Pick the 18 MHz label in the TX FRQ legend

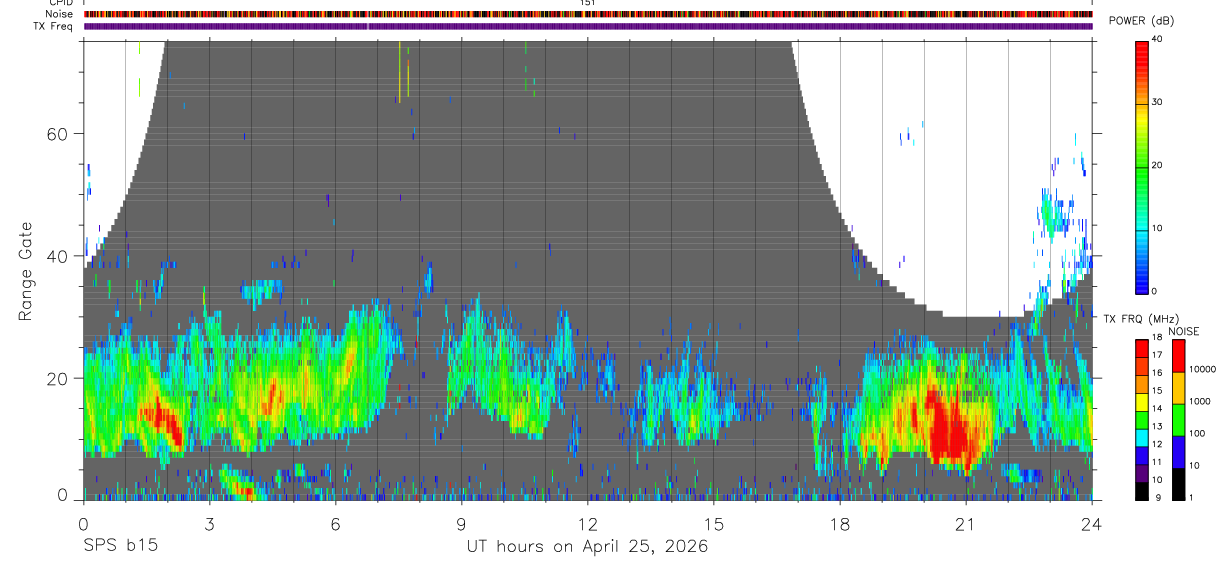pos(1157,339)
